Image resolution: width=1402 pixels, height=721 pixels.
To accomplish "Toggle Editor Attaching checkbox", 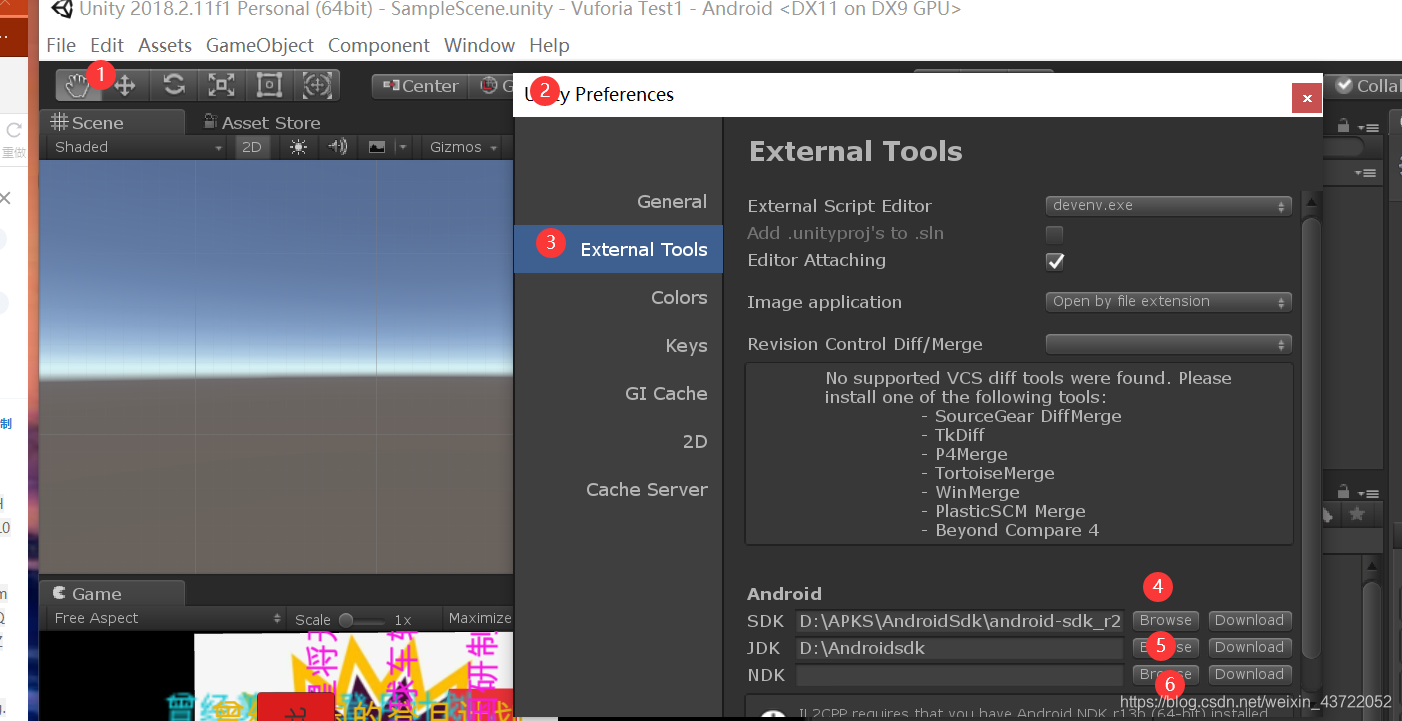I will click(1054, 261).
